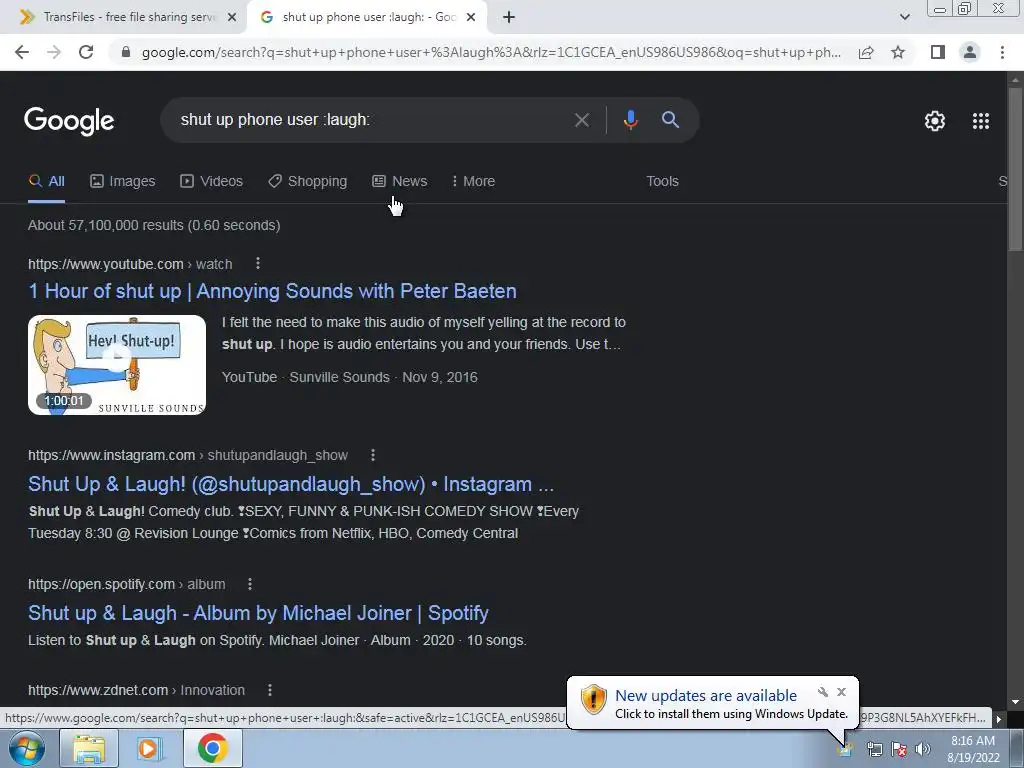
Task: Click the Windows Update tray icon
Action: point(845,749)
